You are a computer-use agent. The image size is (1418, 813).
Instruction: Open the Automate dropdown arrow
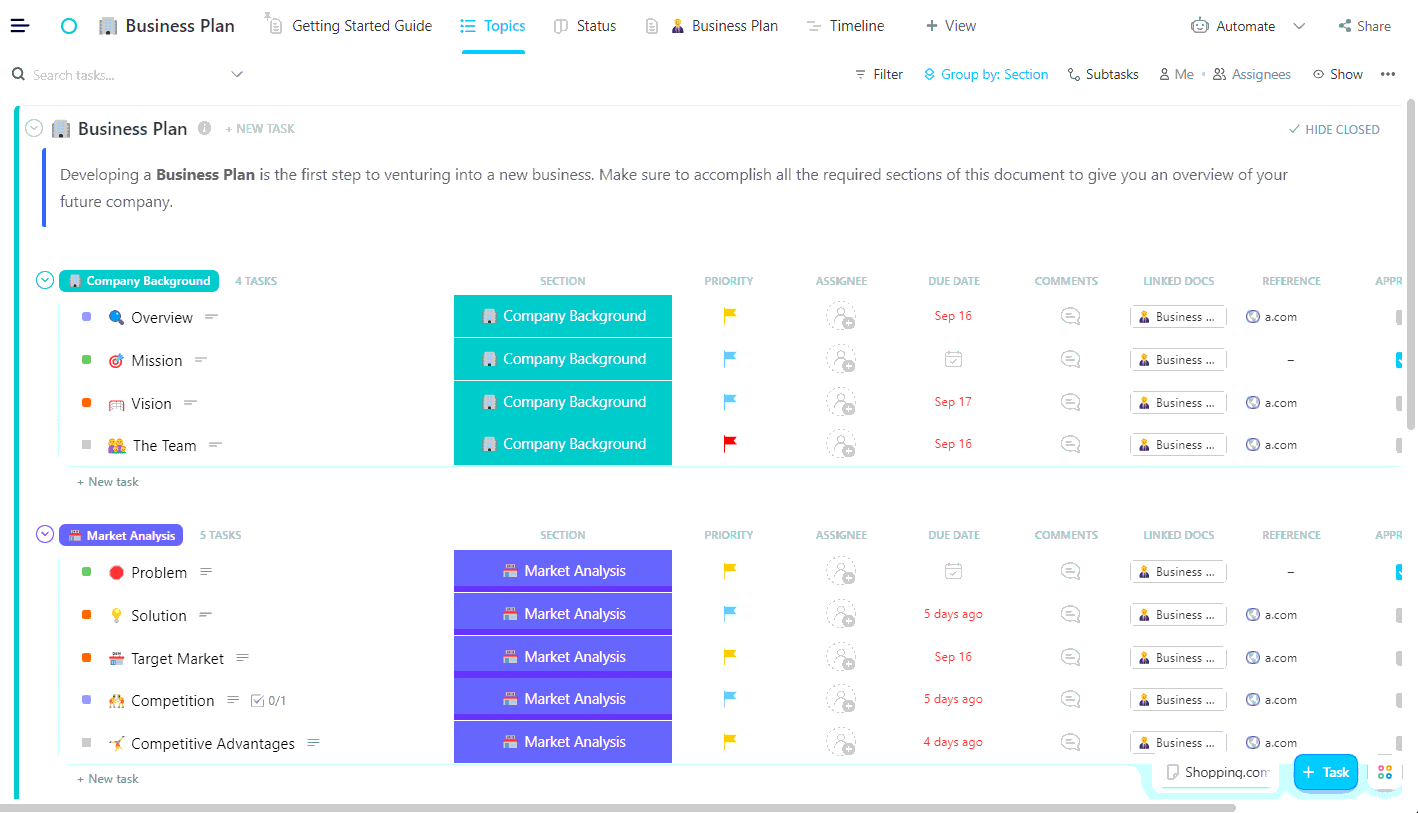pos(1299,26)
